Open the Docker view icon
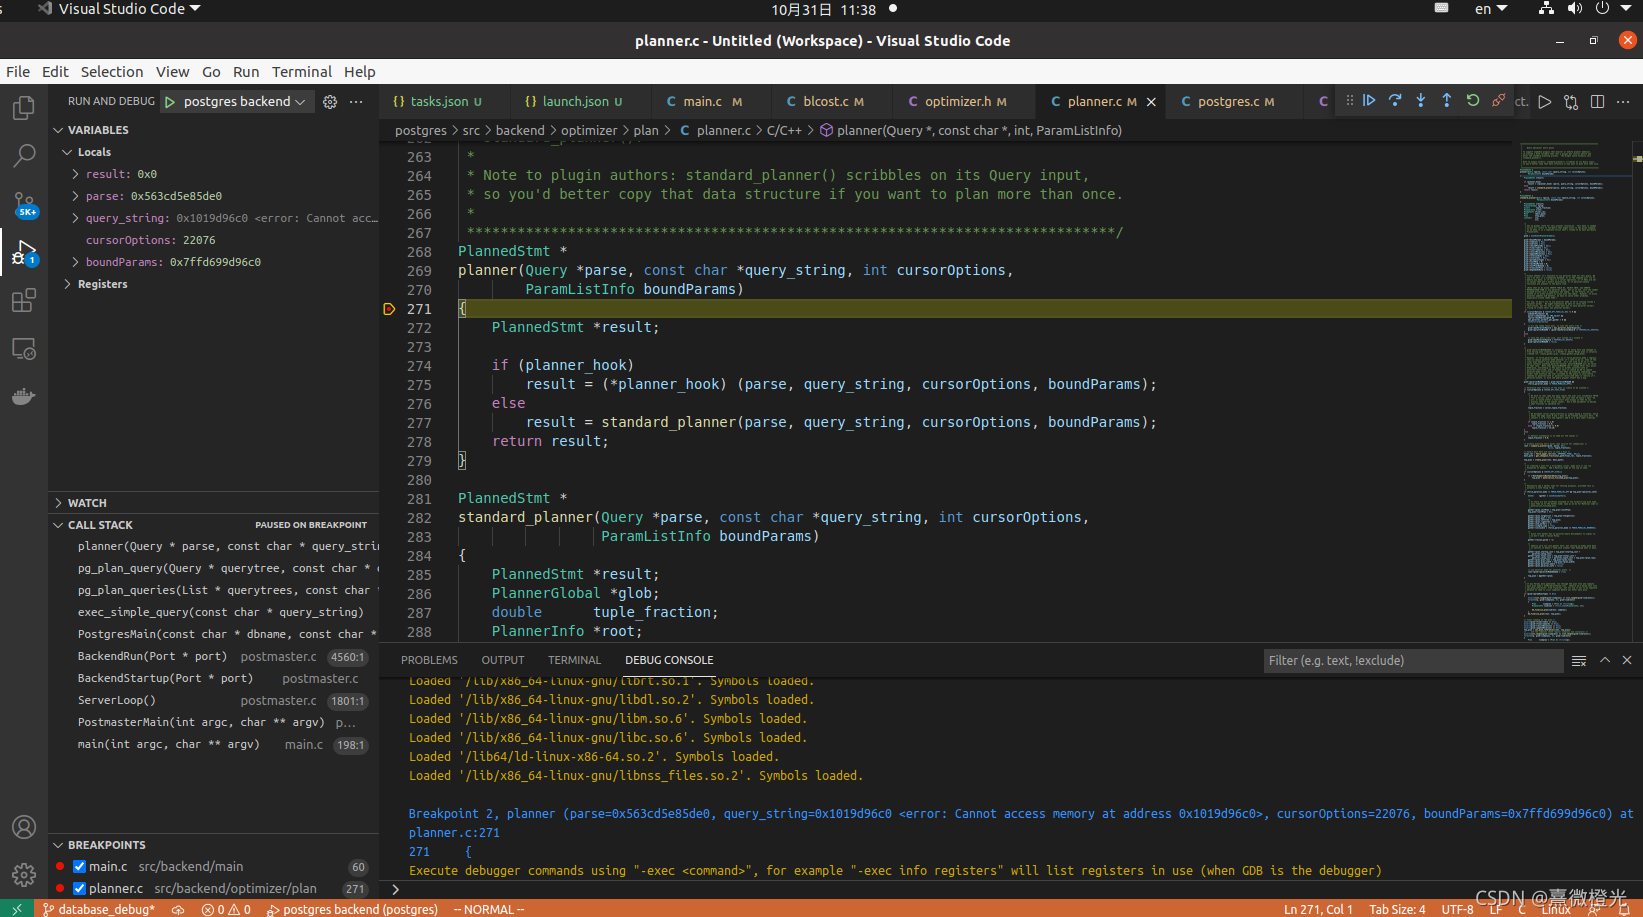 coord(24,396)
